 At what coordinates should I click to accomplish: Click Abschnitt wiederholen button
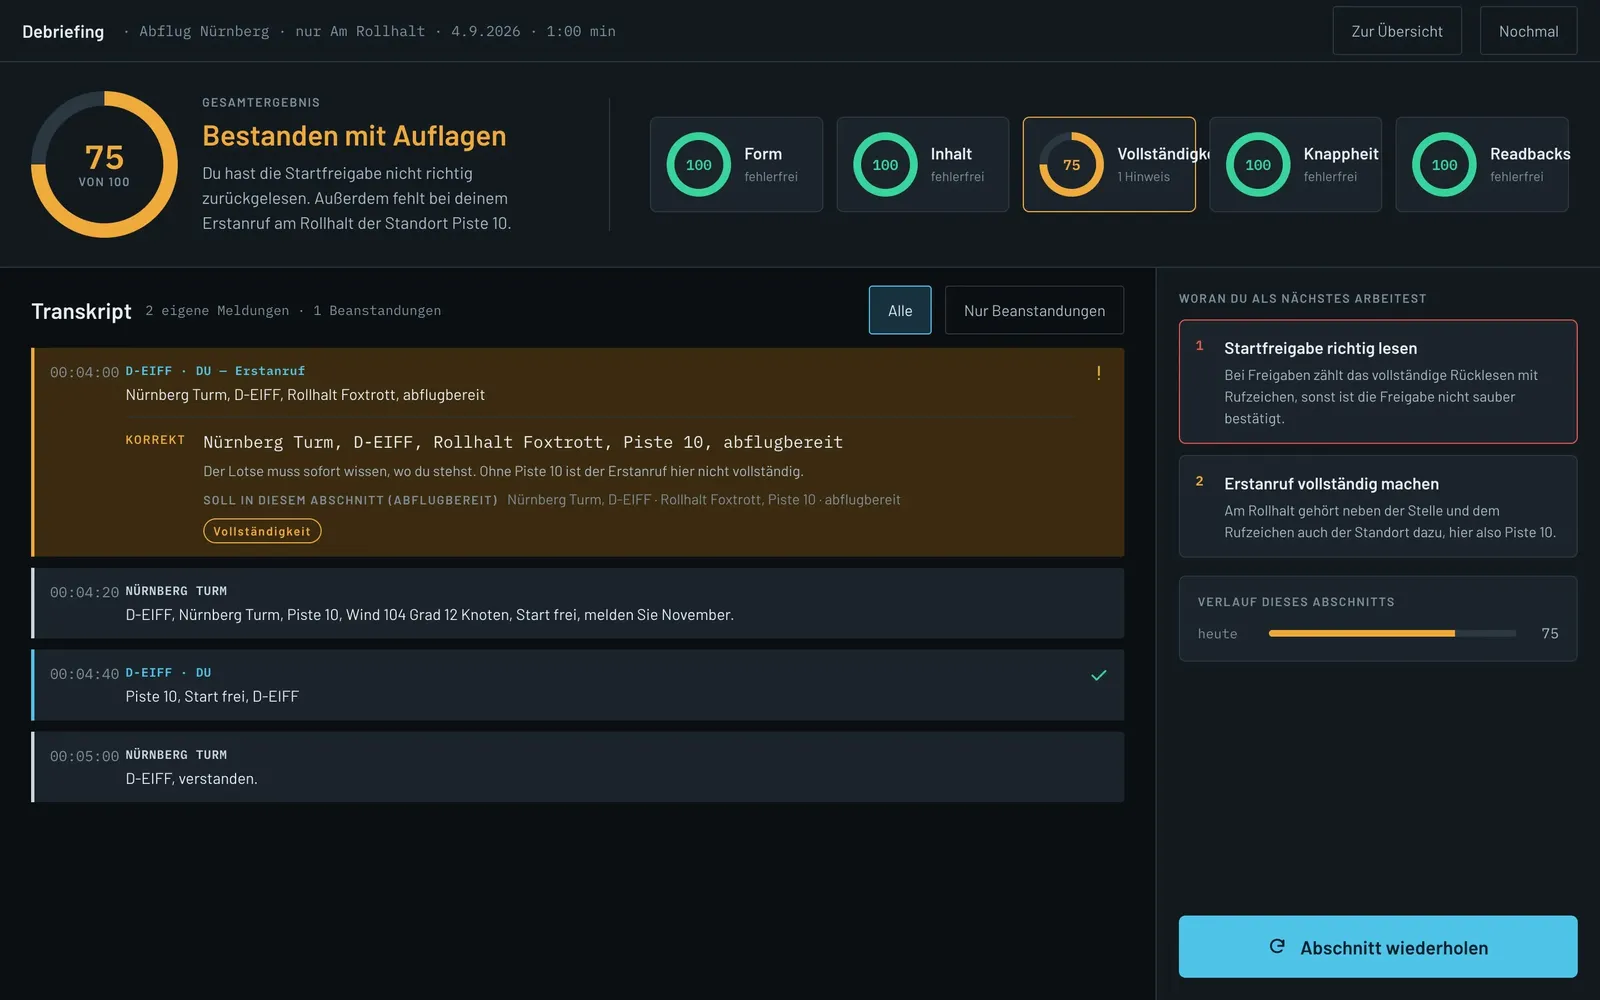click(1378, 947)
